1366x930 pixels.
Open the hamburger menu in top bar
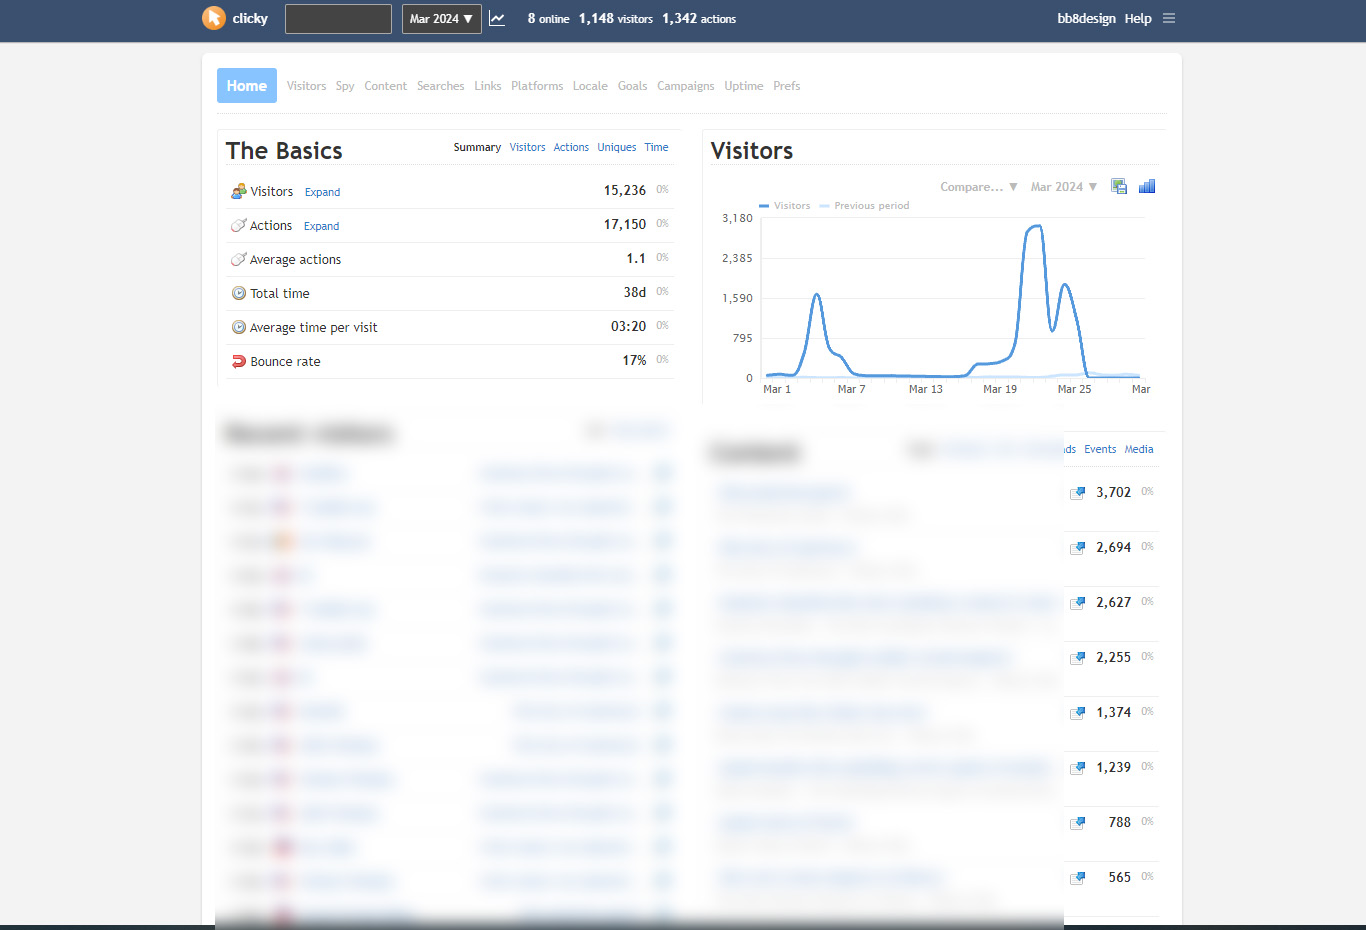(1169, 19)
